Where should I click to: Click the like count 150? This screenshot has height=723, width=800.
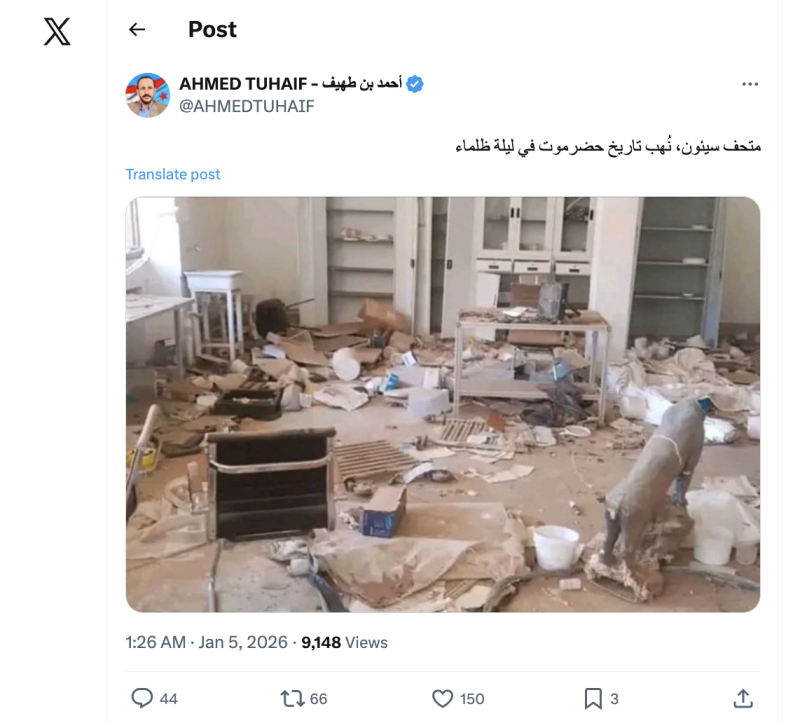[x=472, y=699]
